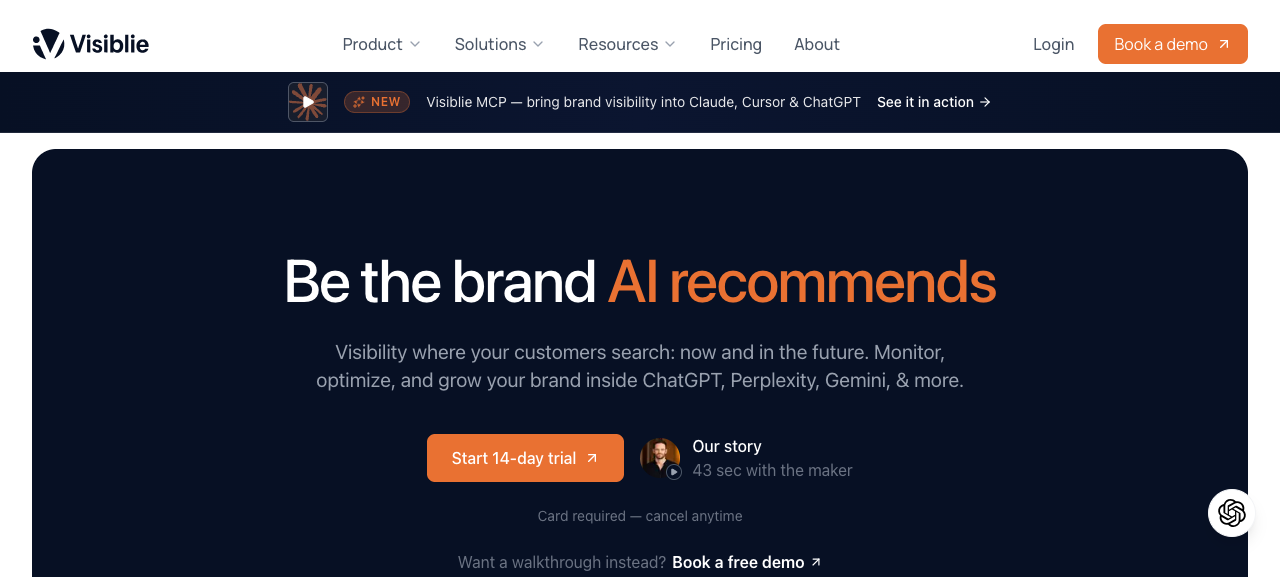Expand the Solutions dropdown menu
The height and width of the screenshot is (577, 1280).
(499, 44)
